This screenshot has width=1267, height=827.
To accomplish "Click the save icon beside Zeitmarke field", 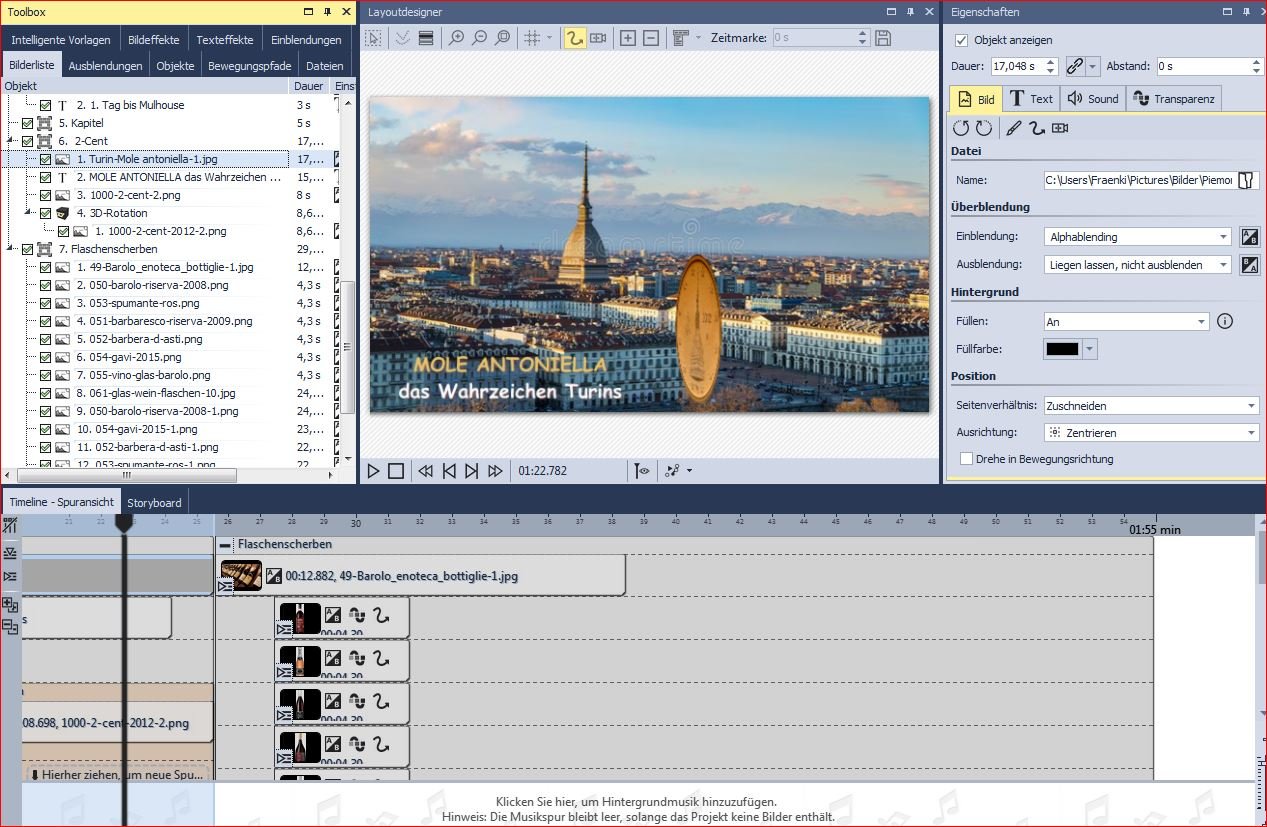I will [x=883, y=38].
